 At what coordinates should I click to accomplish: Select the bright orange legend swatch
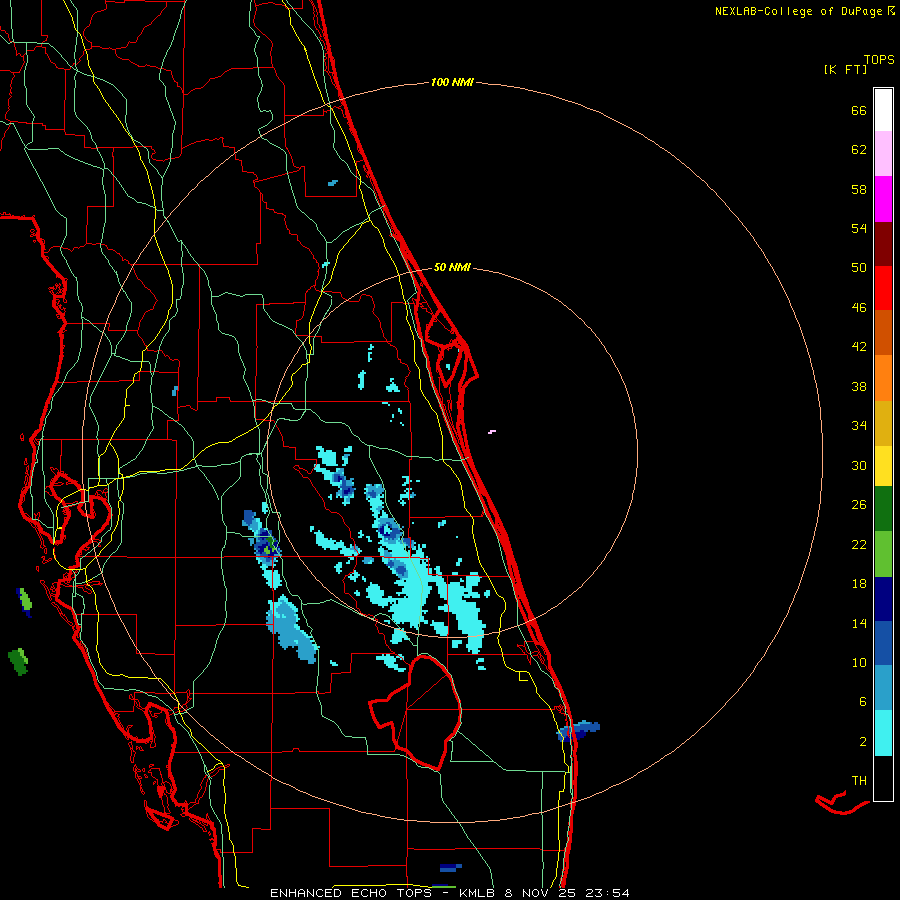[x=883, y=378]
